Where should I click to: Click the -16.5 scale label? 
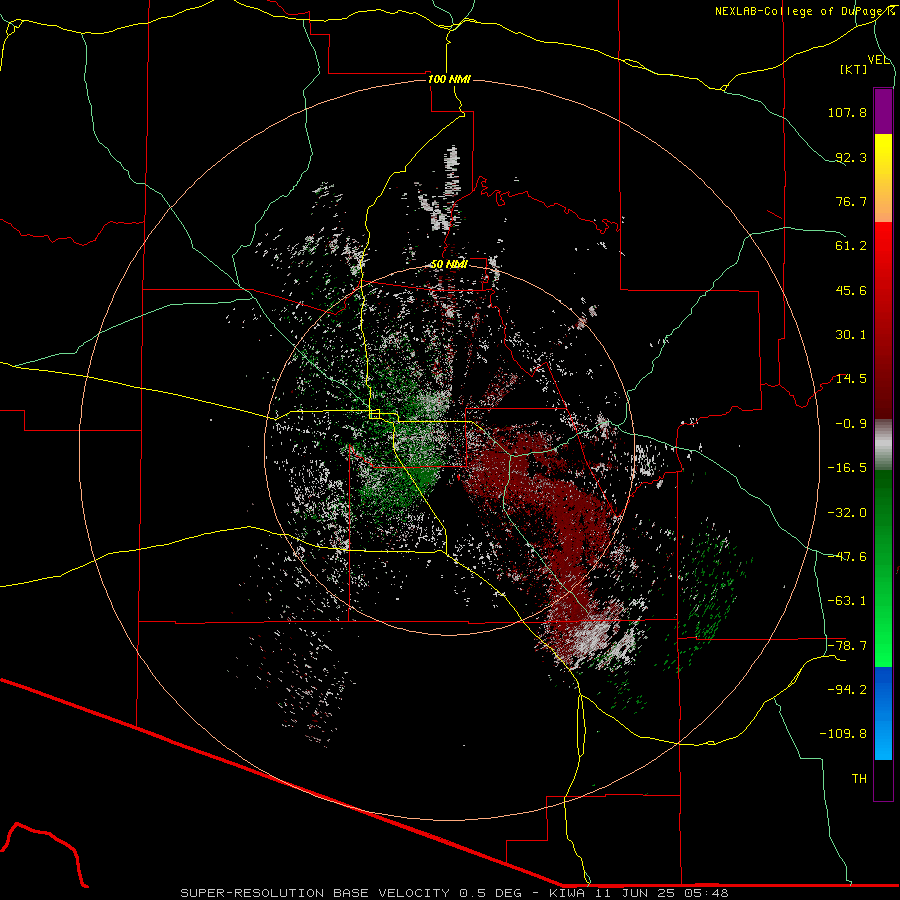tap(847, 468)
